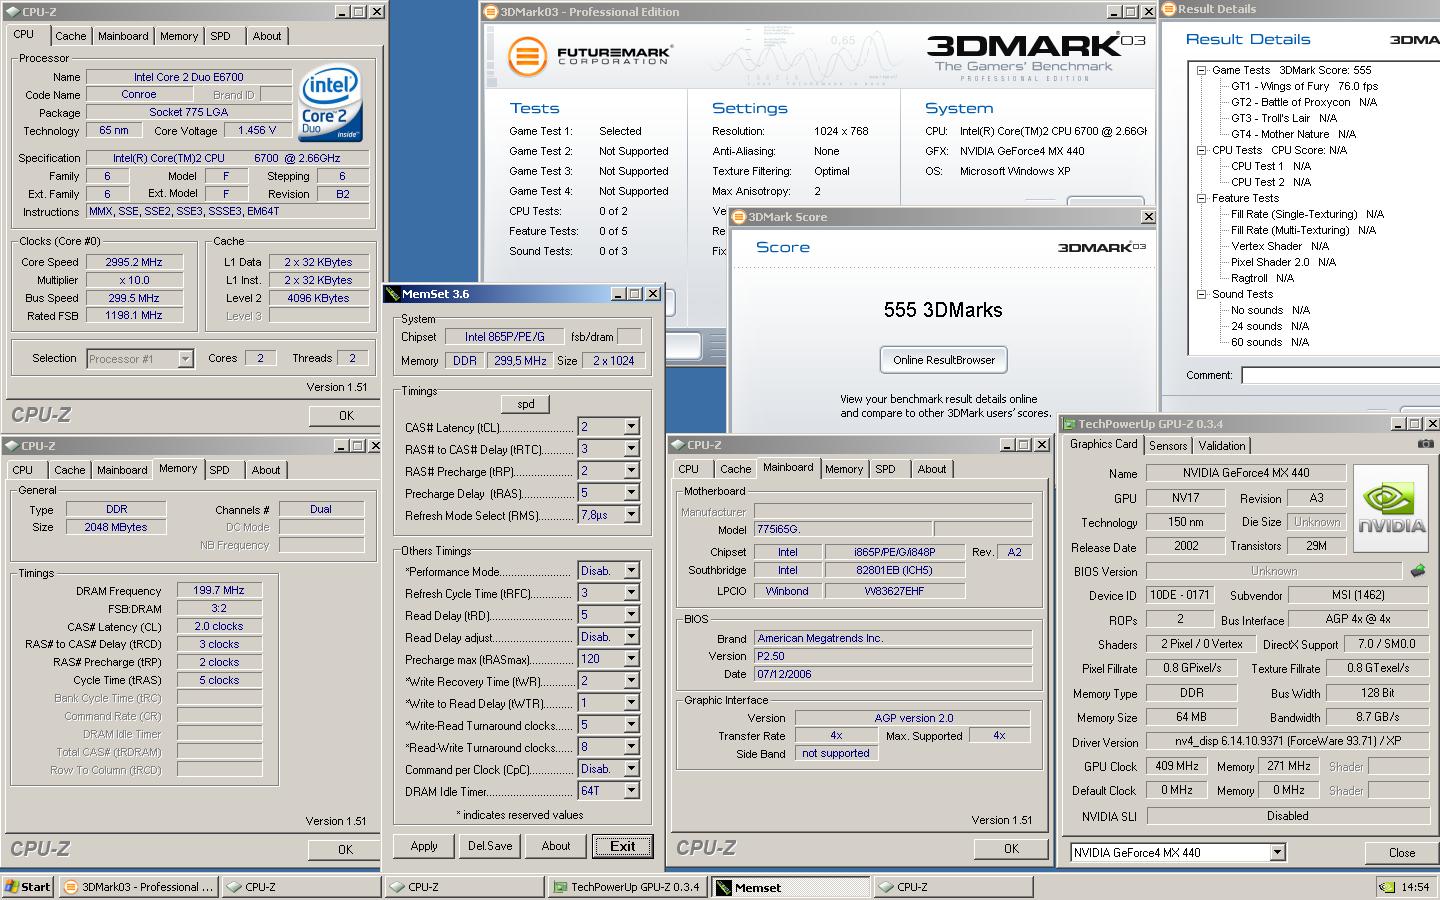Switch to 3DMark03 in the taskbar
This screenshot has width=1440, height=900.
click(139, 886)
